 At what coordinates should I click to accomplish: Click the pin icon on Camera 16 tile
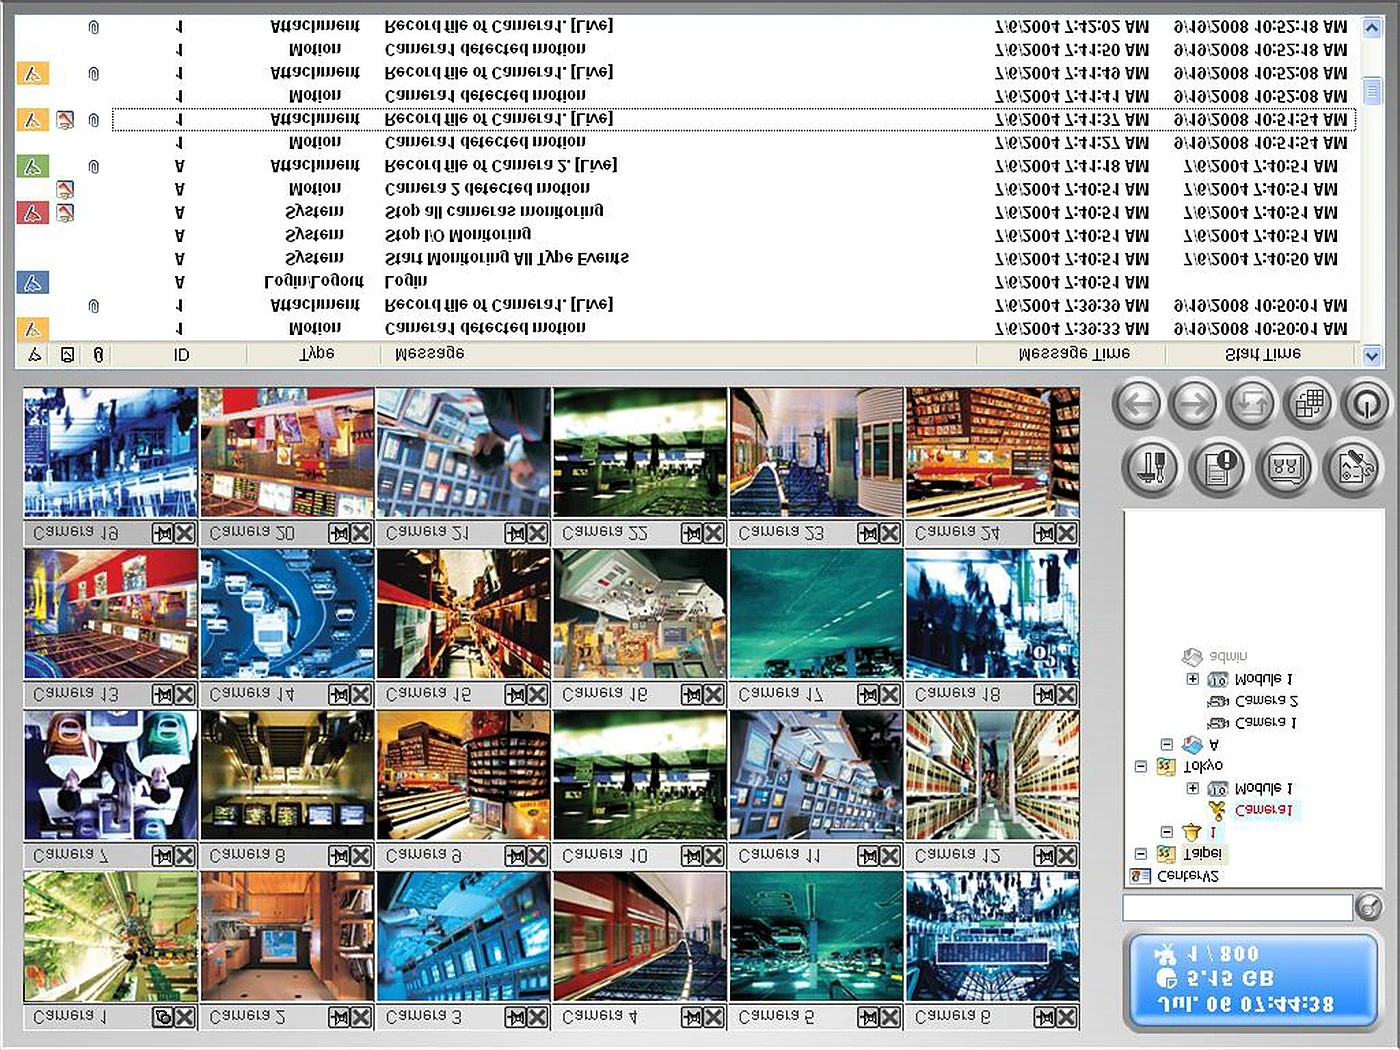click(691, 695)
